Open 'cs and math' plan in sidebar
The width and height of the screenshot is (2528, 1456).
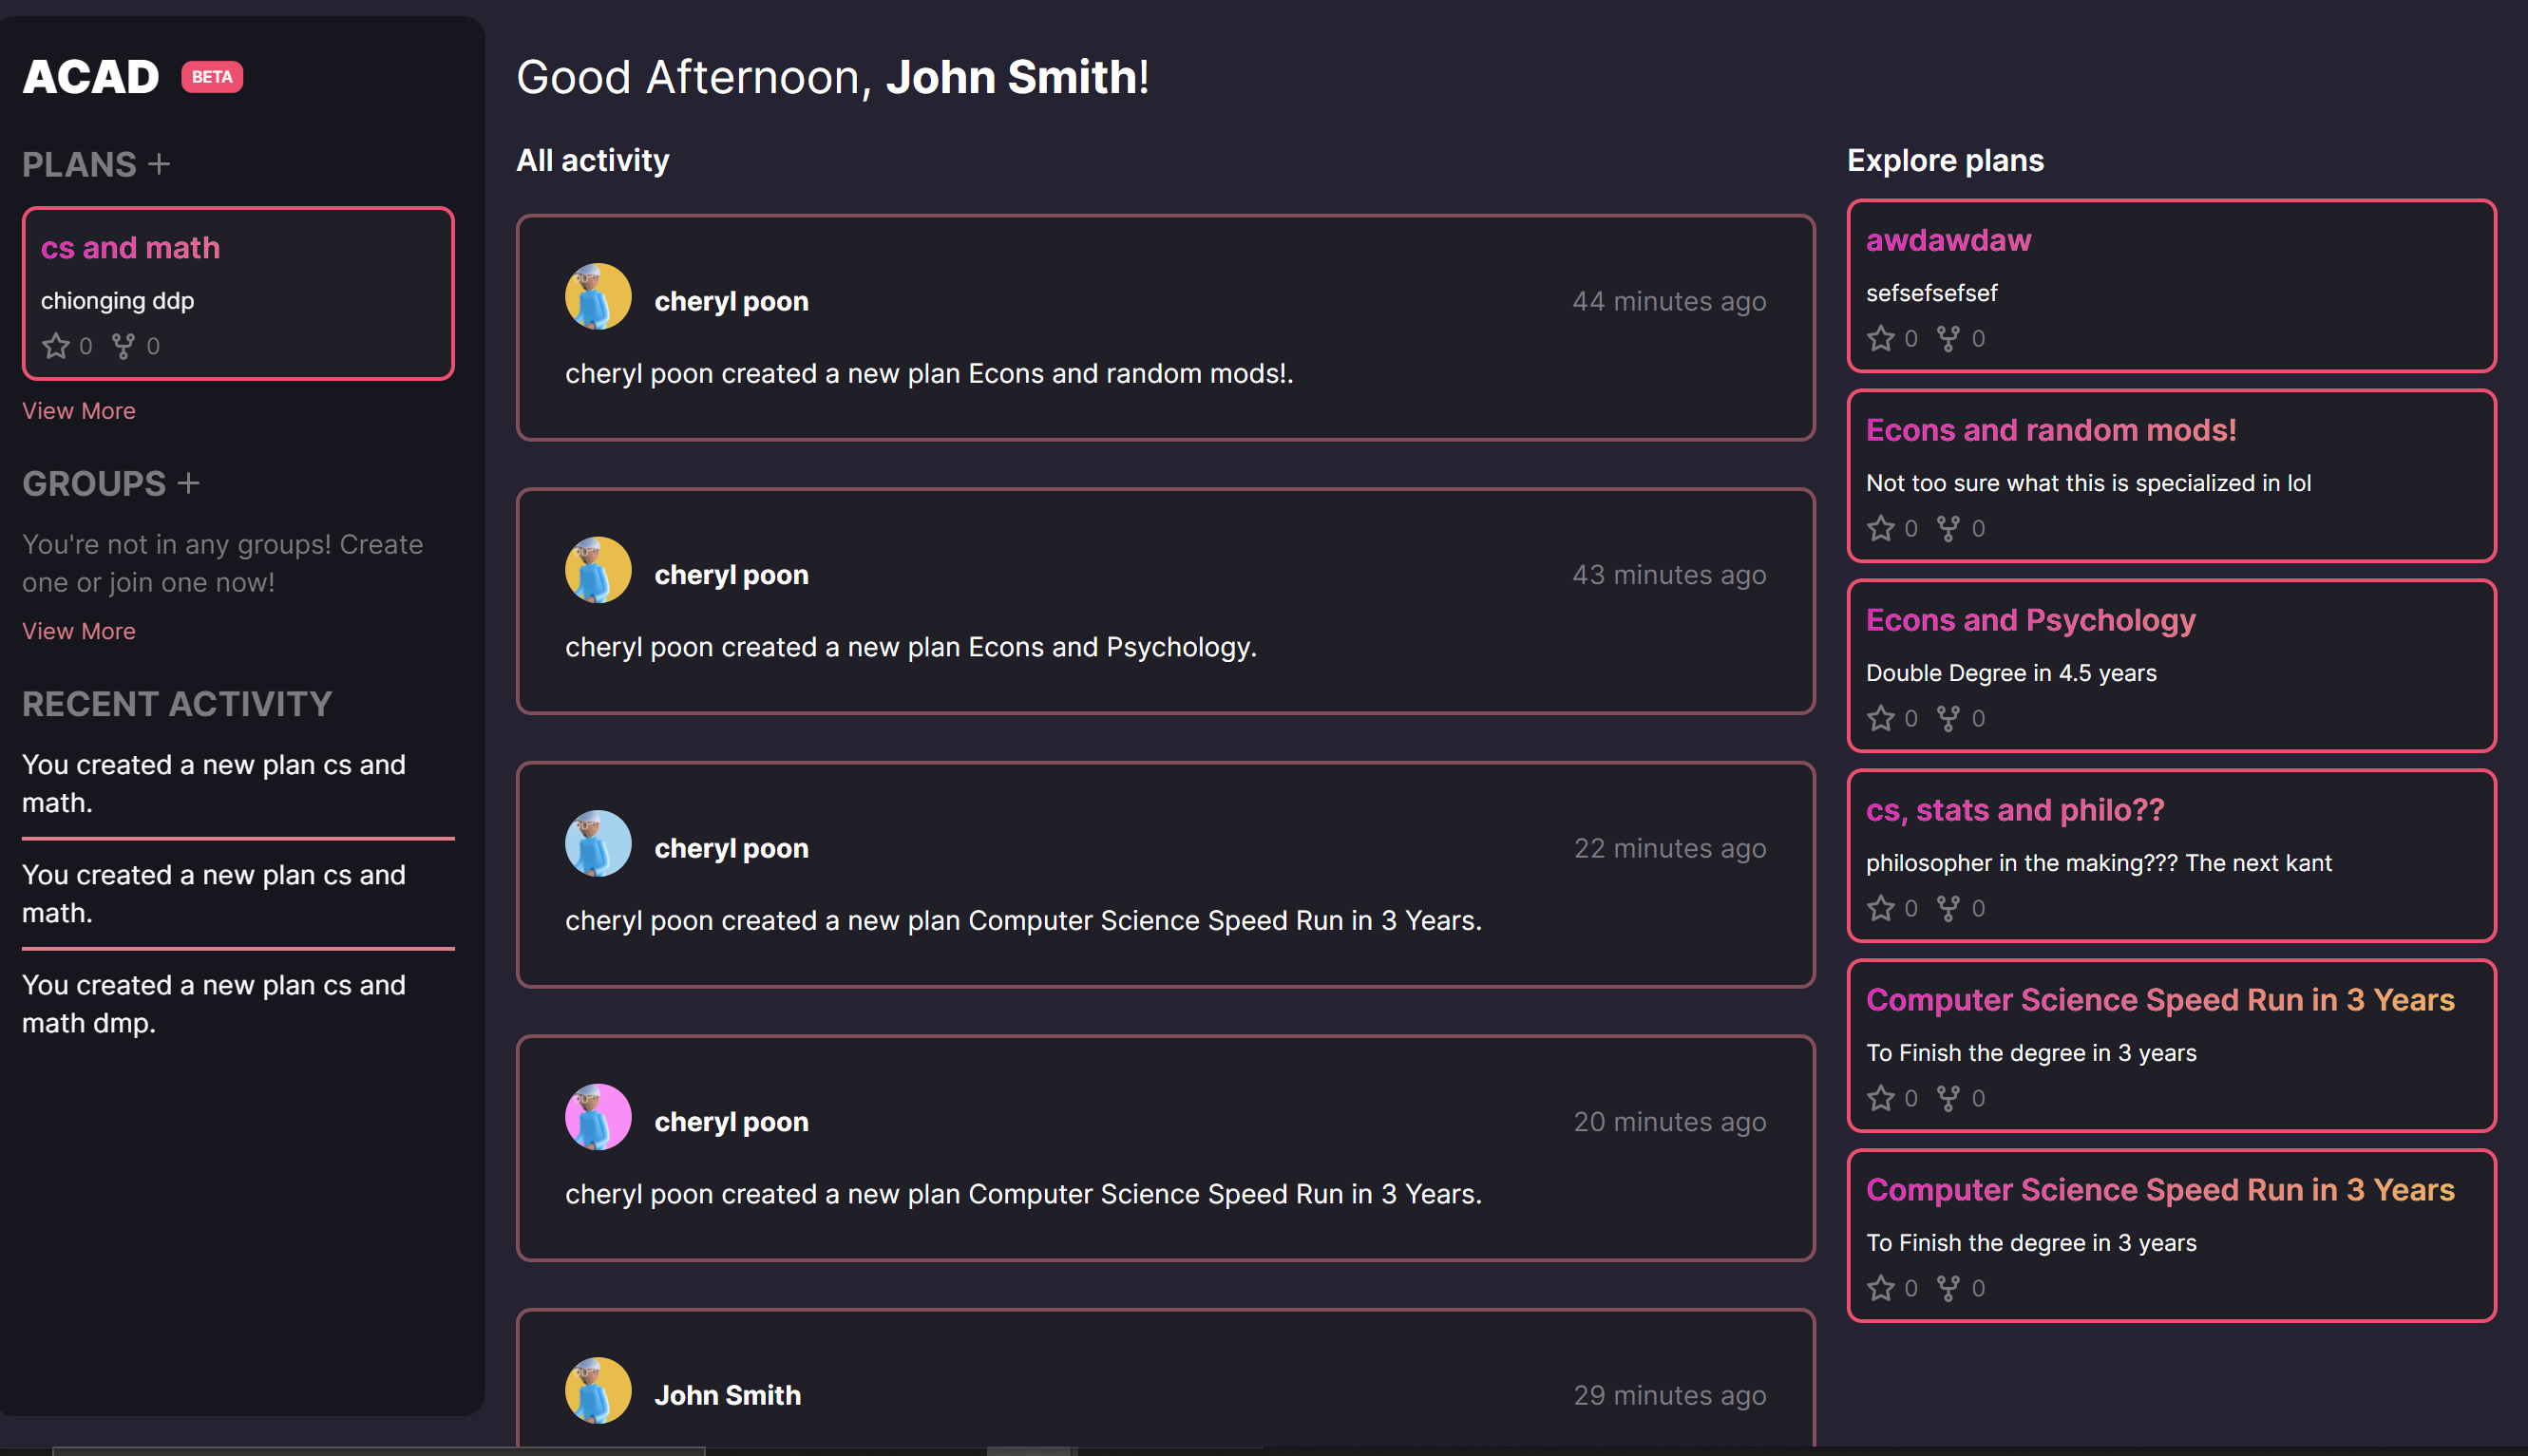(x=130, y=248)
